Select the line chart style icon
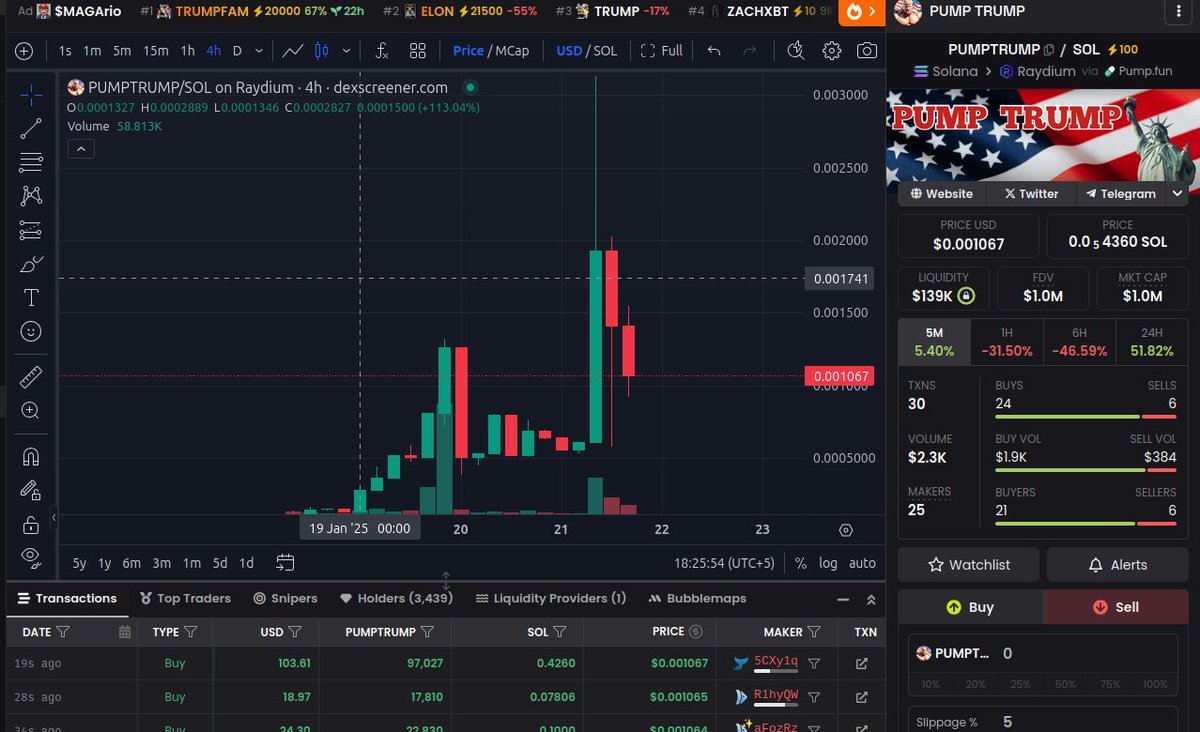Screen dimensions: 1200x732 point(293,51)
